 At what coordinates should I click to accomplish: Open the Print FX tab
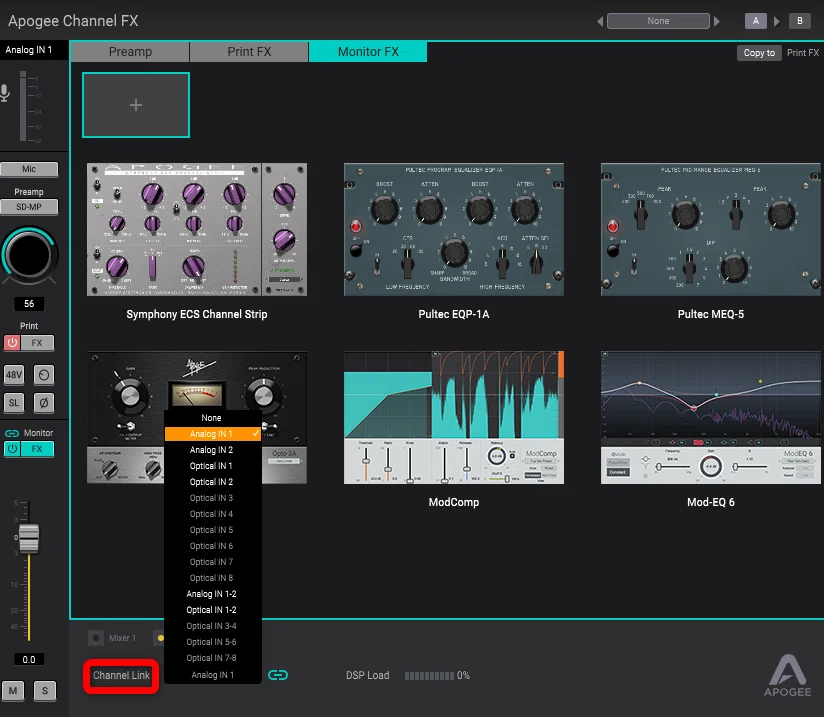click(x=249, y=52)
